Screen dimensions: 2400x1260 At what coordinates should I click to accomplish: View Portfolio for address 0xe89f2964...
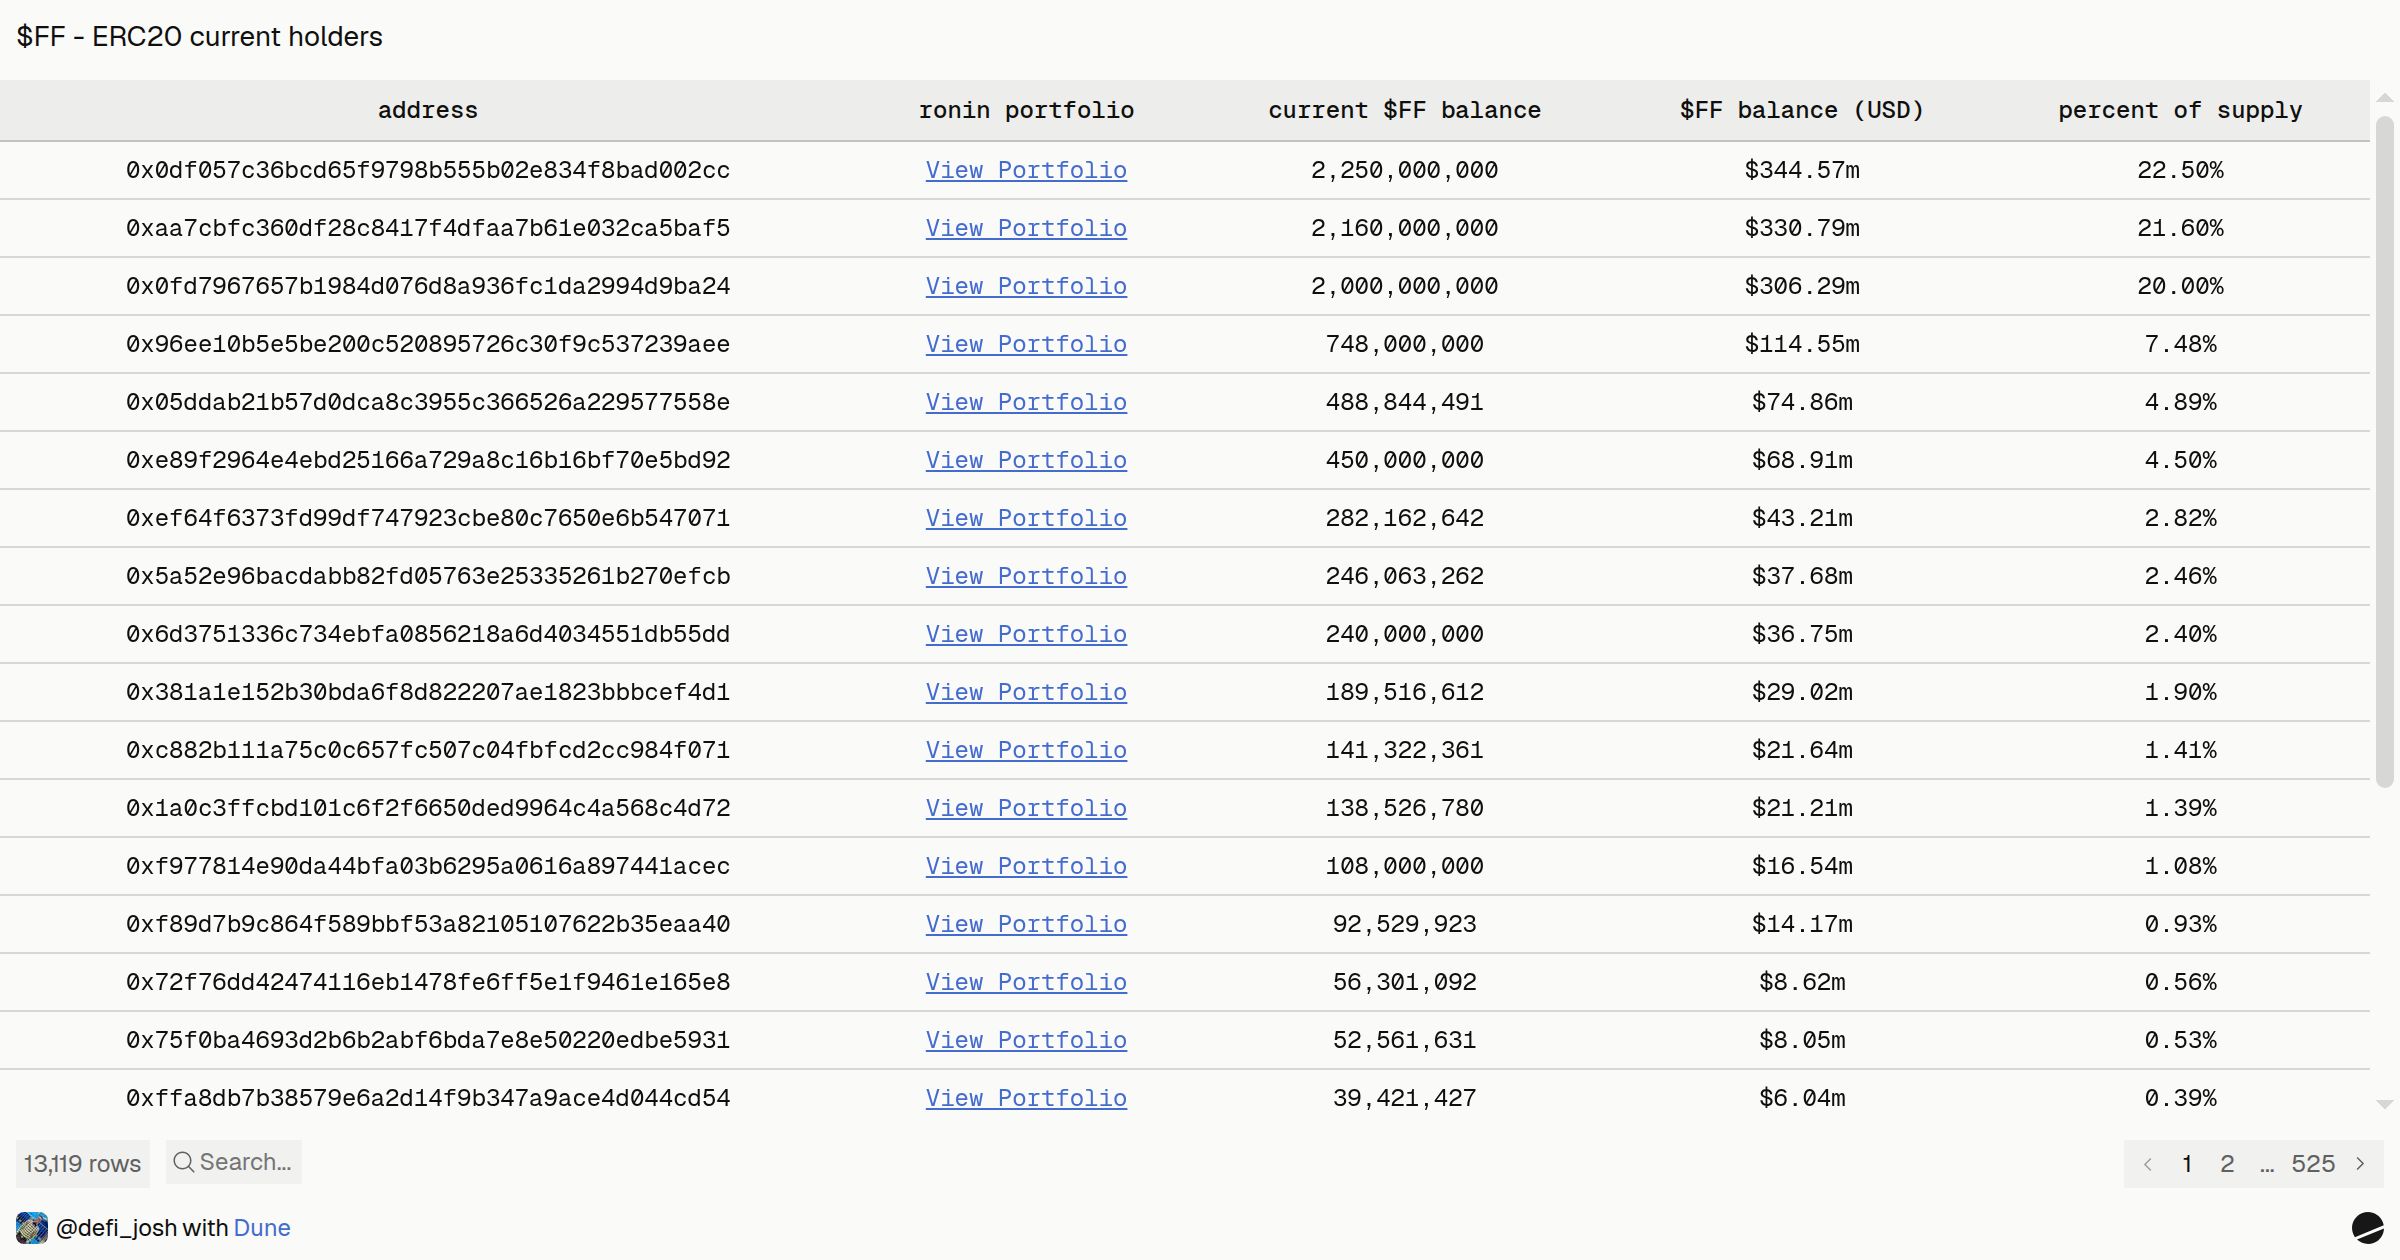[x=1026, y=460]
